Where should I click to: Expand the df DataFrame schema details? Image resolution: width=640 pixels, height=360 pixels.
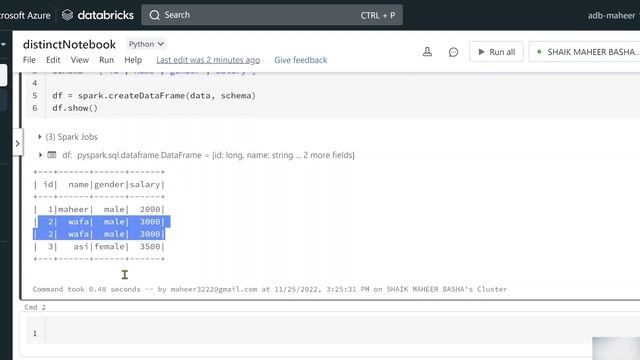40,155
